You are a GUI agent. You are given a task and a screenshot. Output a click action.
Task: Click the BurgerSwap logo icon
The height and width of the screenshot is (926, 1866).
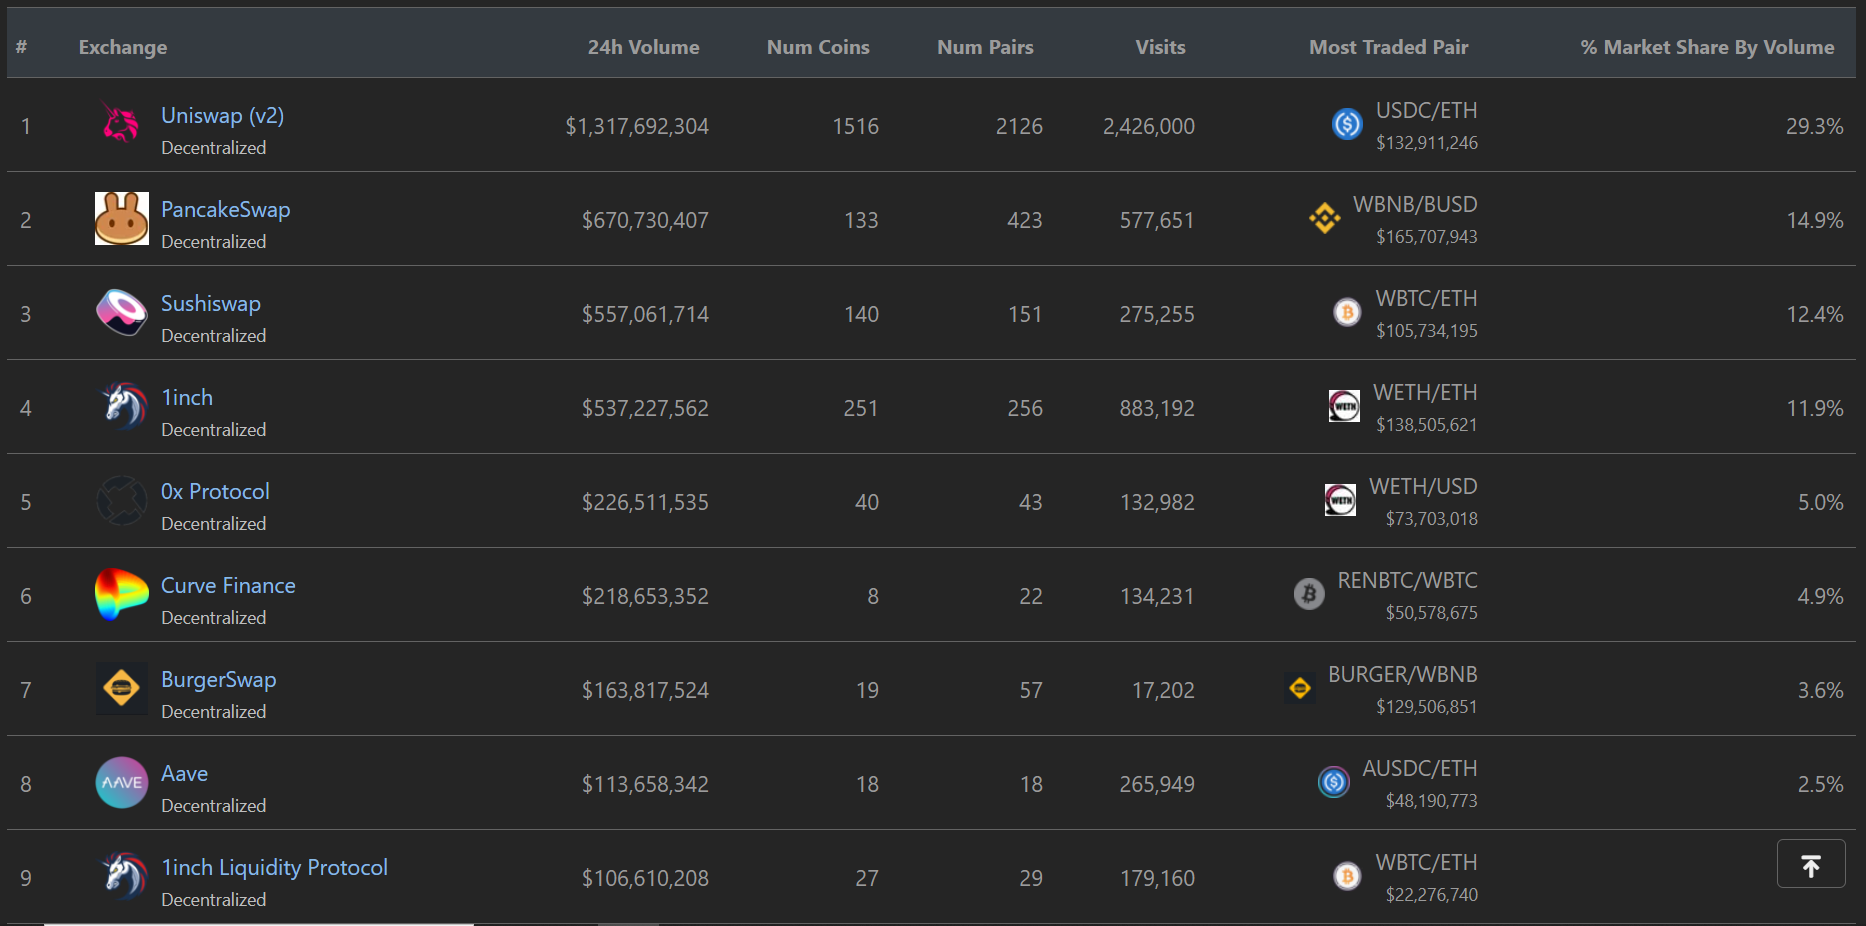(121, 689)
